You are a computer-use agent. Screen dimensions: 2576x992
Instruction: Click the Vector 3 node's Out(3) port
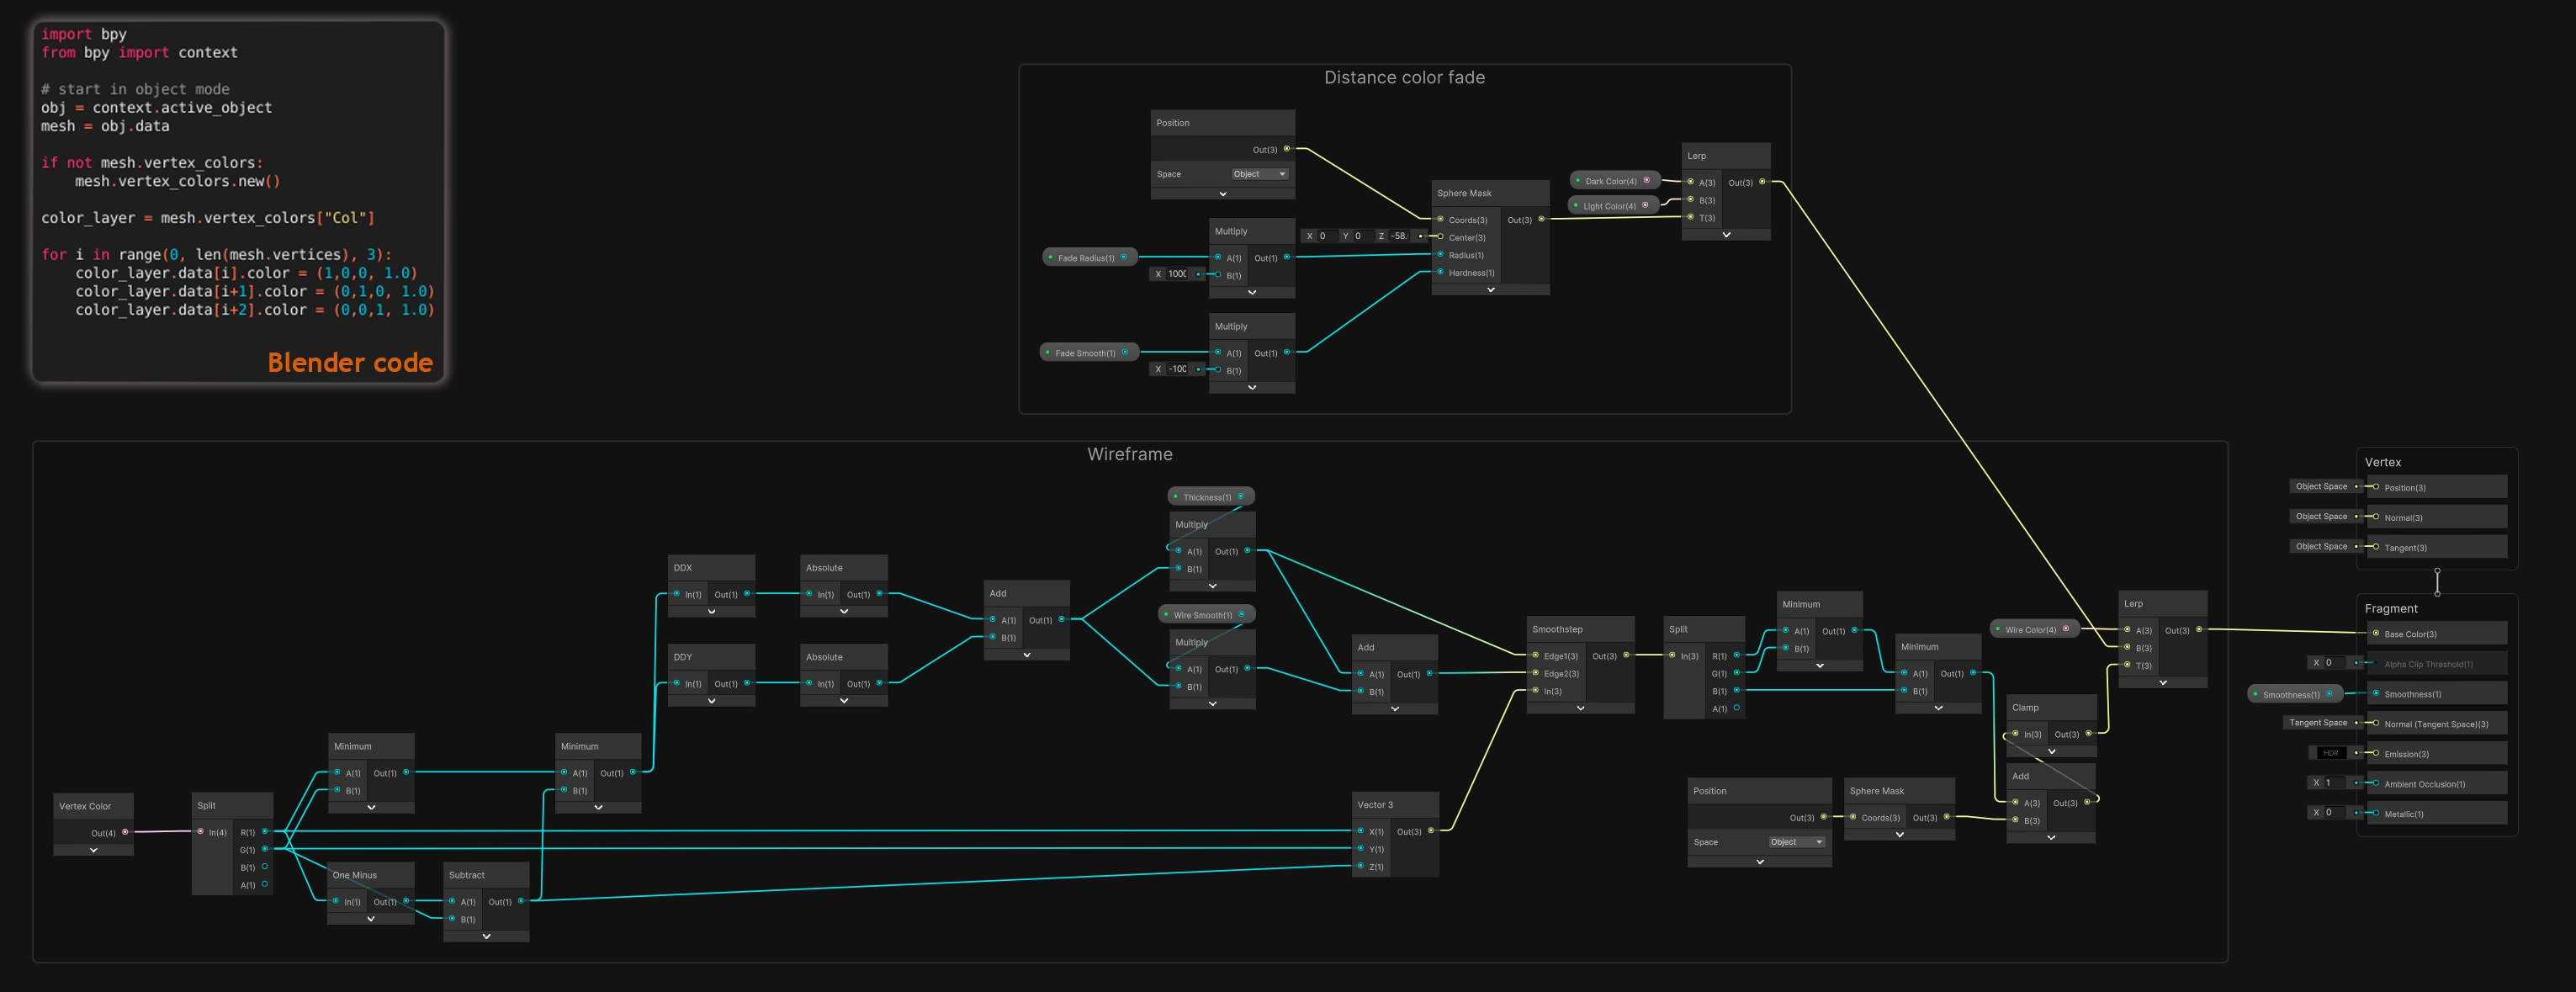(x=1431, y=831)
